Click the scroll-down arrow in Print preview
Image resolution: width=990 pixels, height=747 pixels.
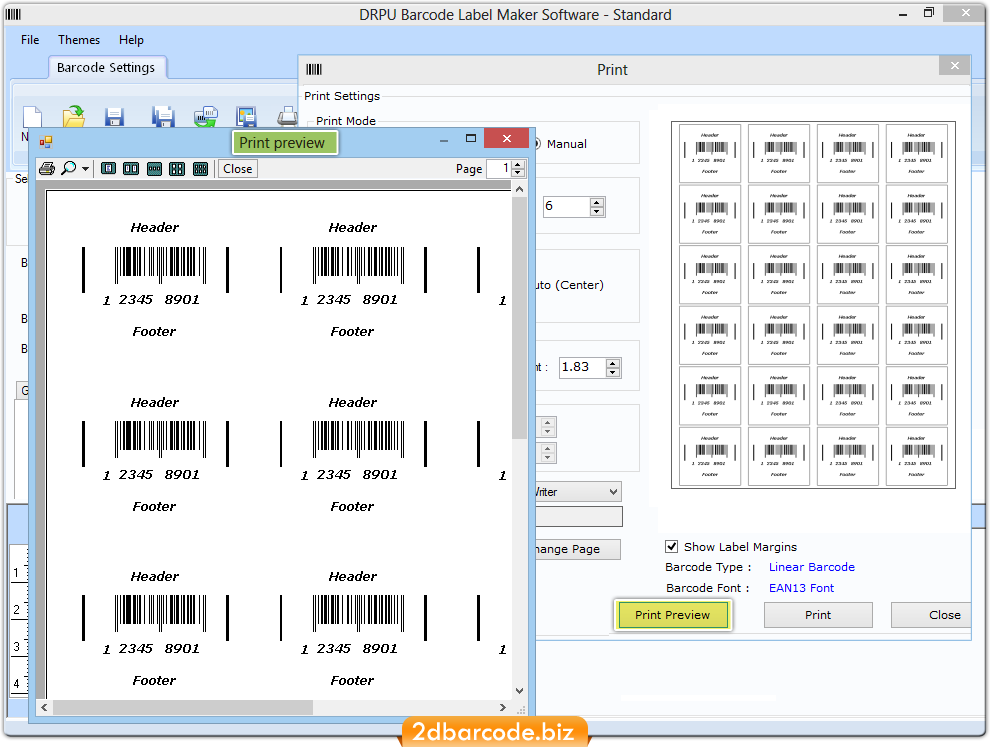tap(519, 691)
